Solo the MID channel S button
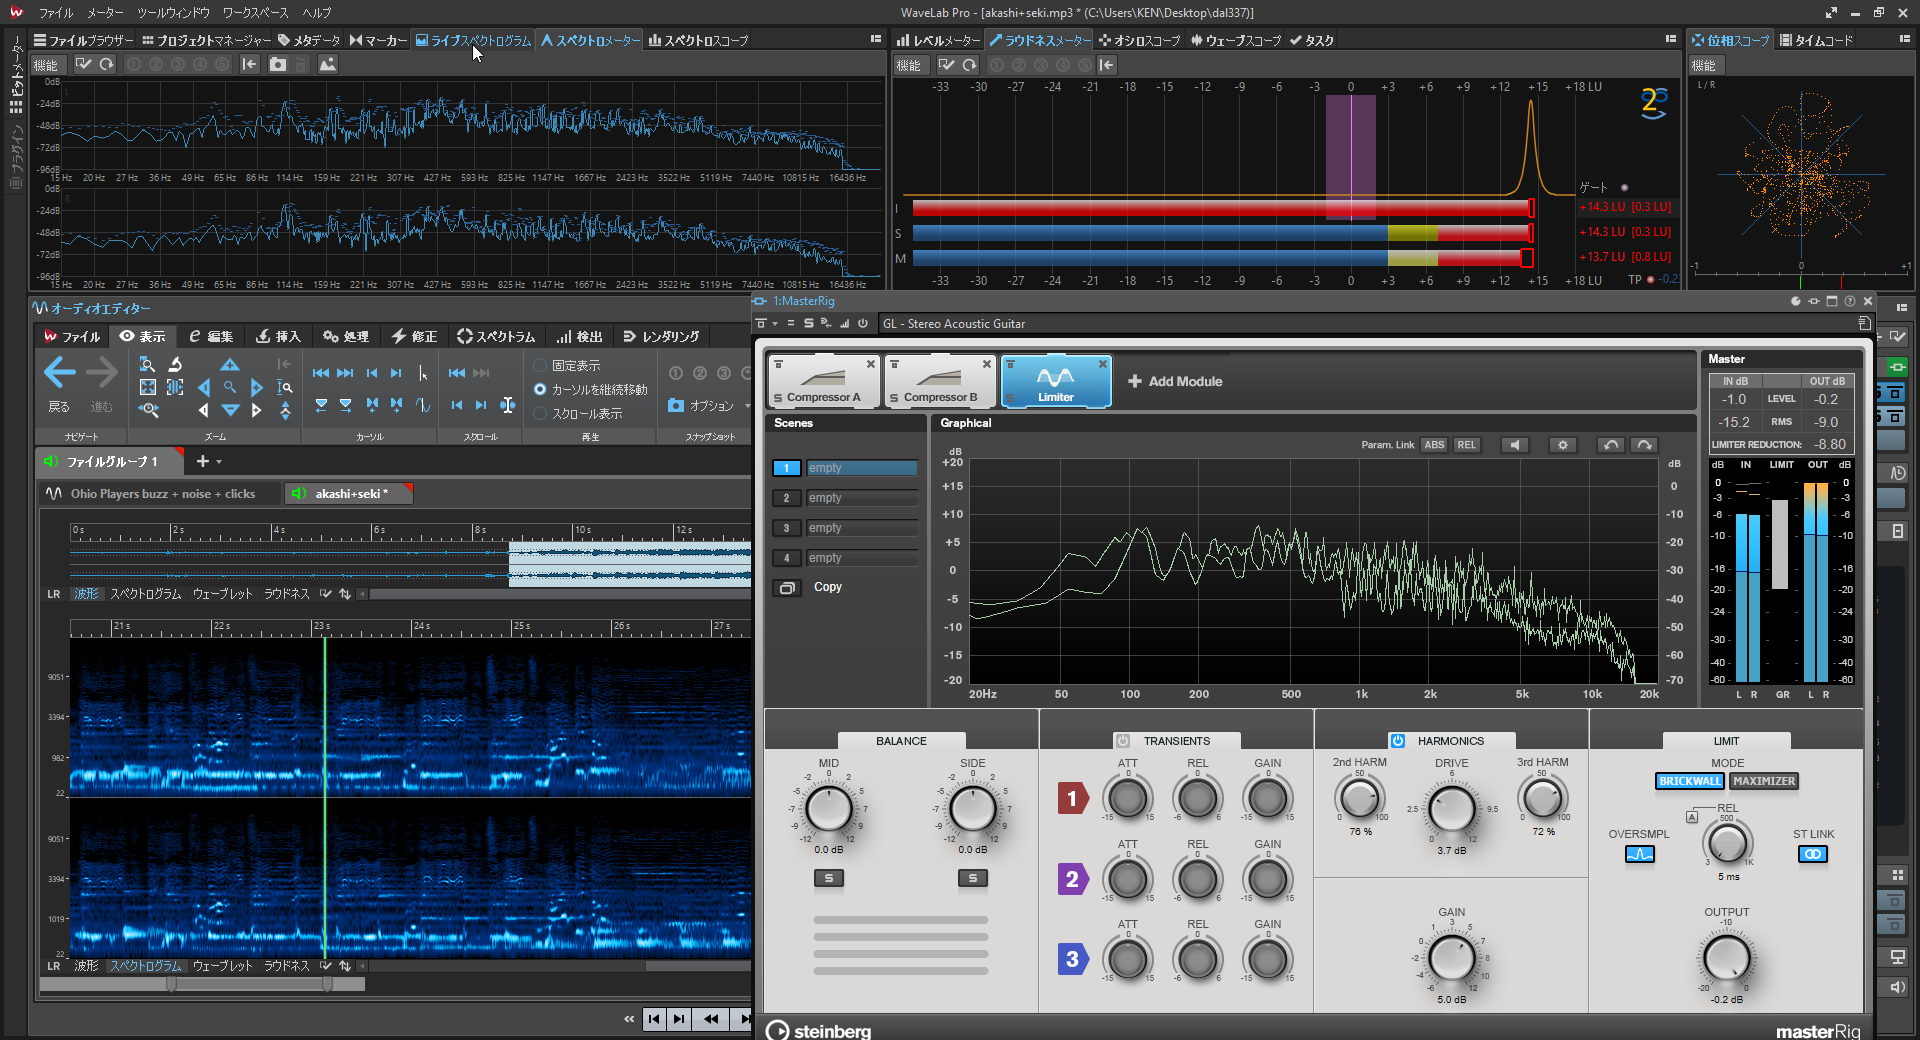The image size is (1920, 1040). pos(829,878)
